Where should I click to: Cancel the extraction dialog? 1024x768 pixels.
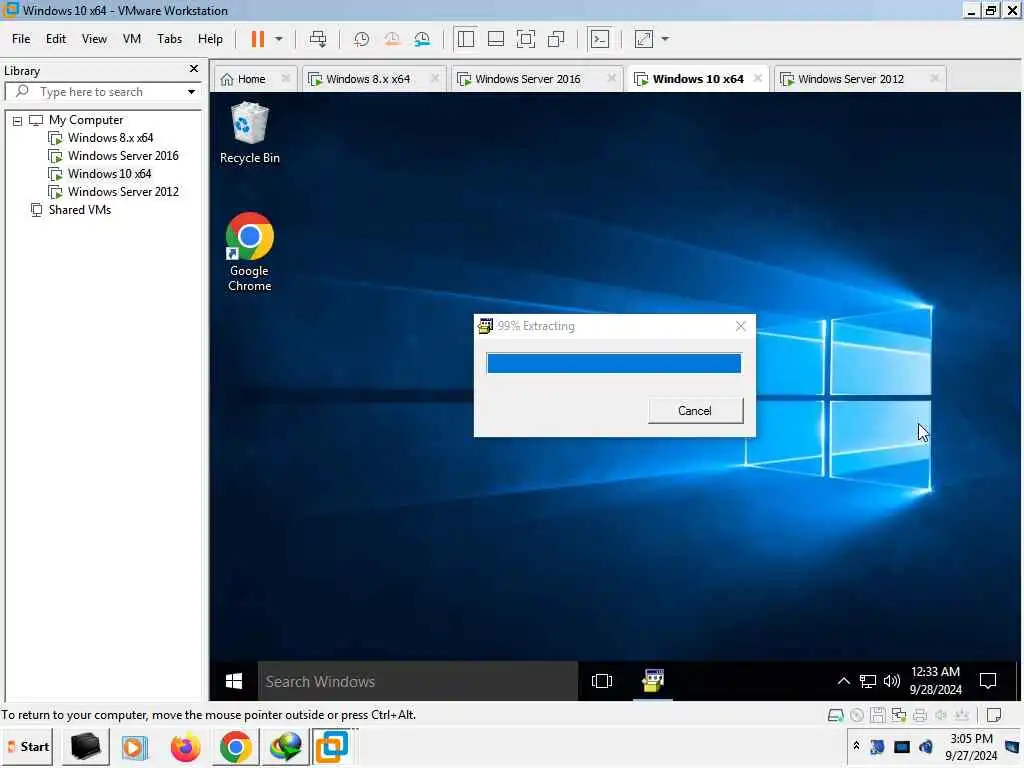(x=696, y=411)
